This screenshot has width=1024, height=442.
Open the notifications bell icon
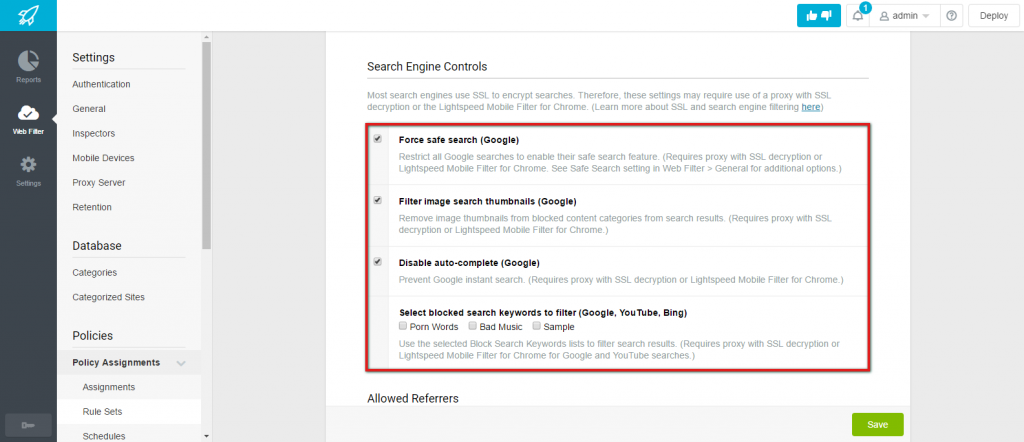(857, 16)
